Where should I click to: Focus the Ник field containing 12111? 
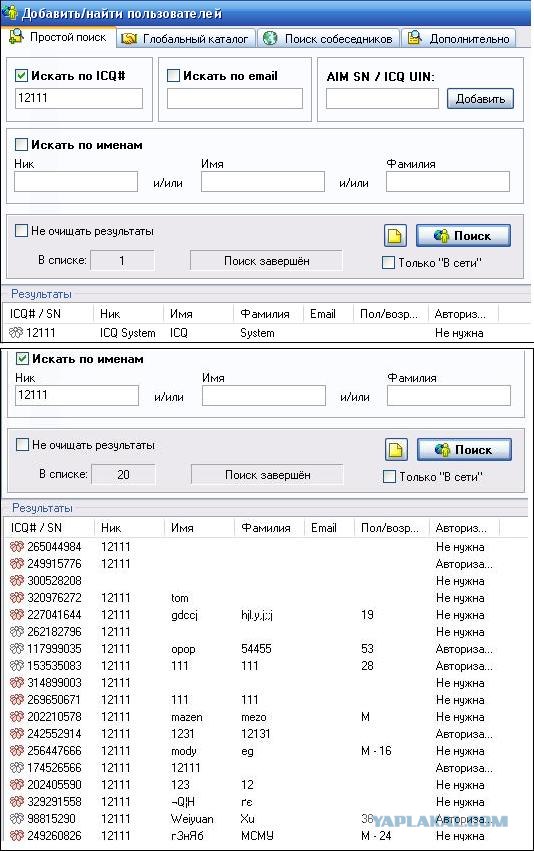pyautogui.click(x=77, y=395)
